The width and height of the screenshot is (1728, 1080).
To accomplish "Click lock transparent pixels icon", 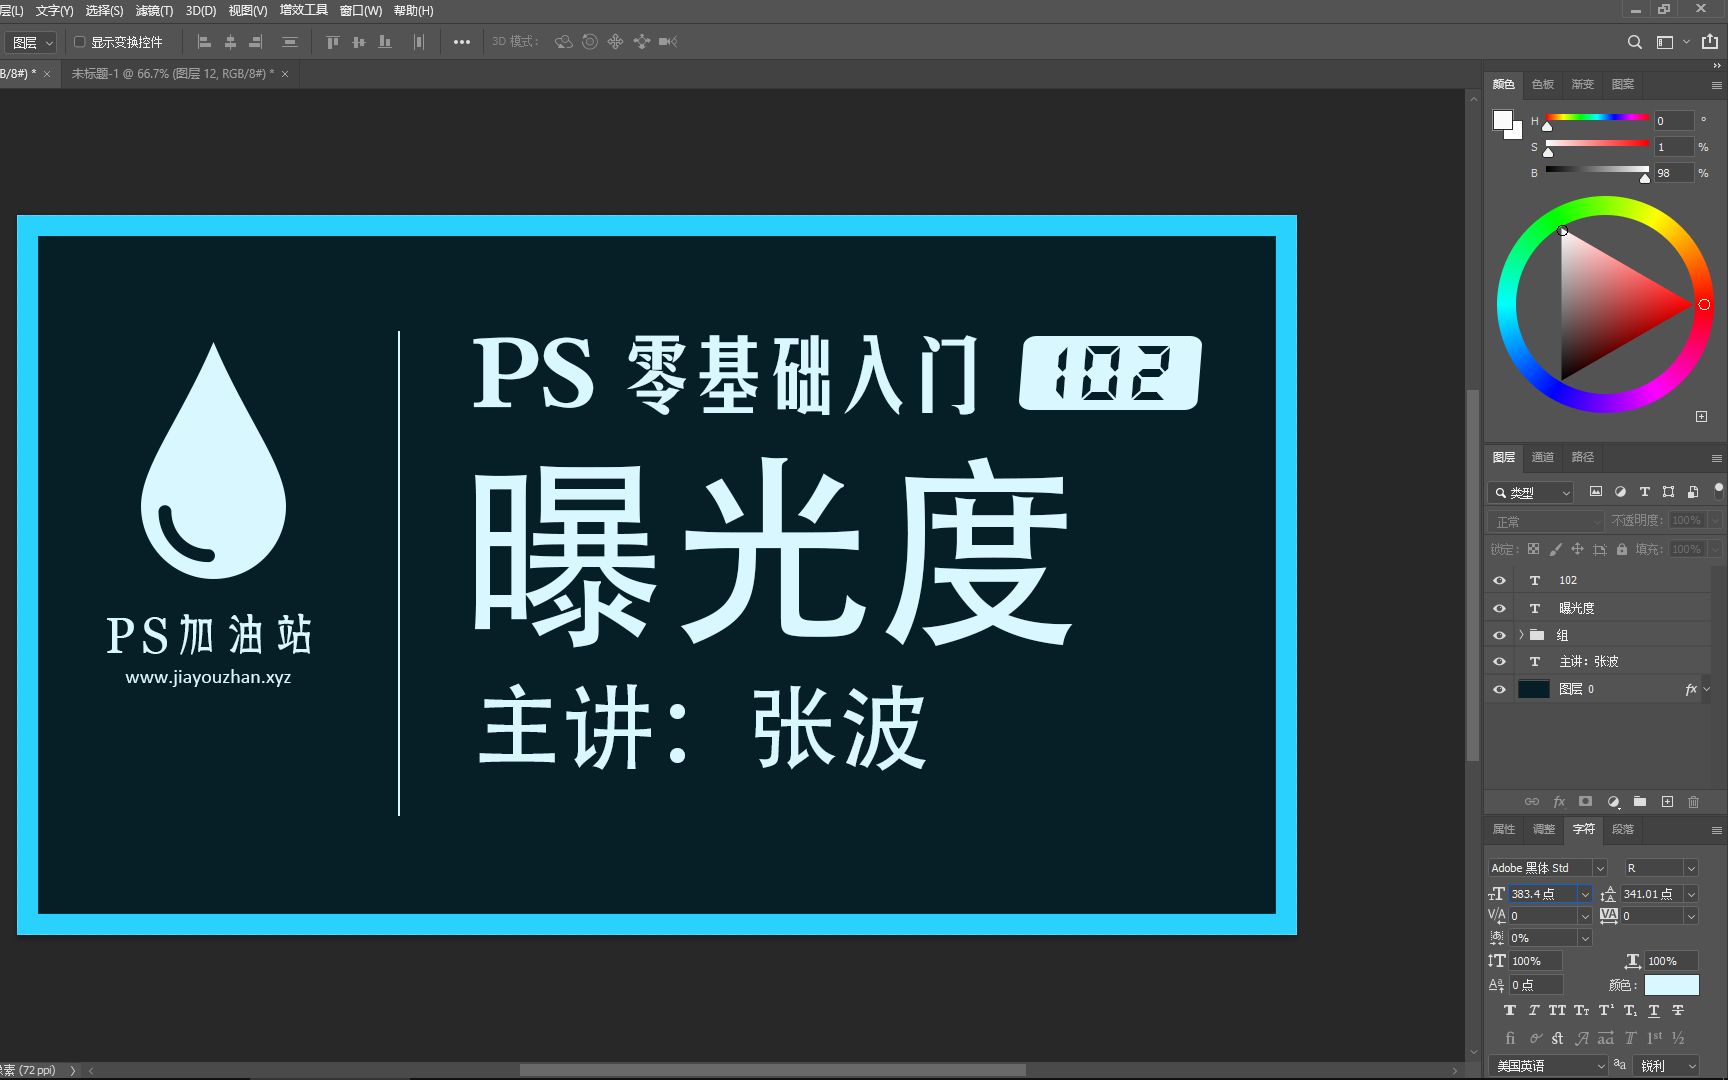I will tap(1533, 549).
